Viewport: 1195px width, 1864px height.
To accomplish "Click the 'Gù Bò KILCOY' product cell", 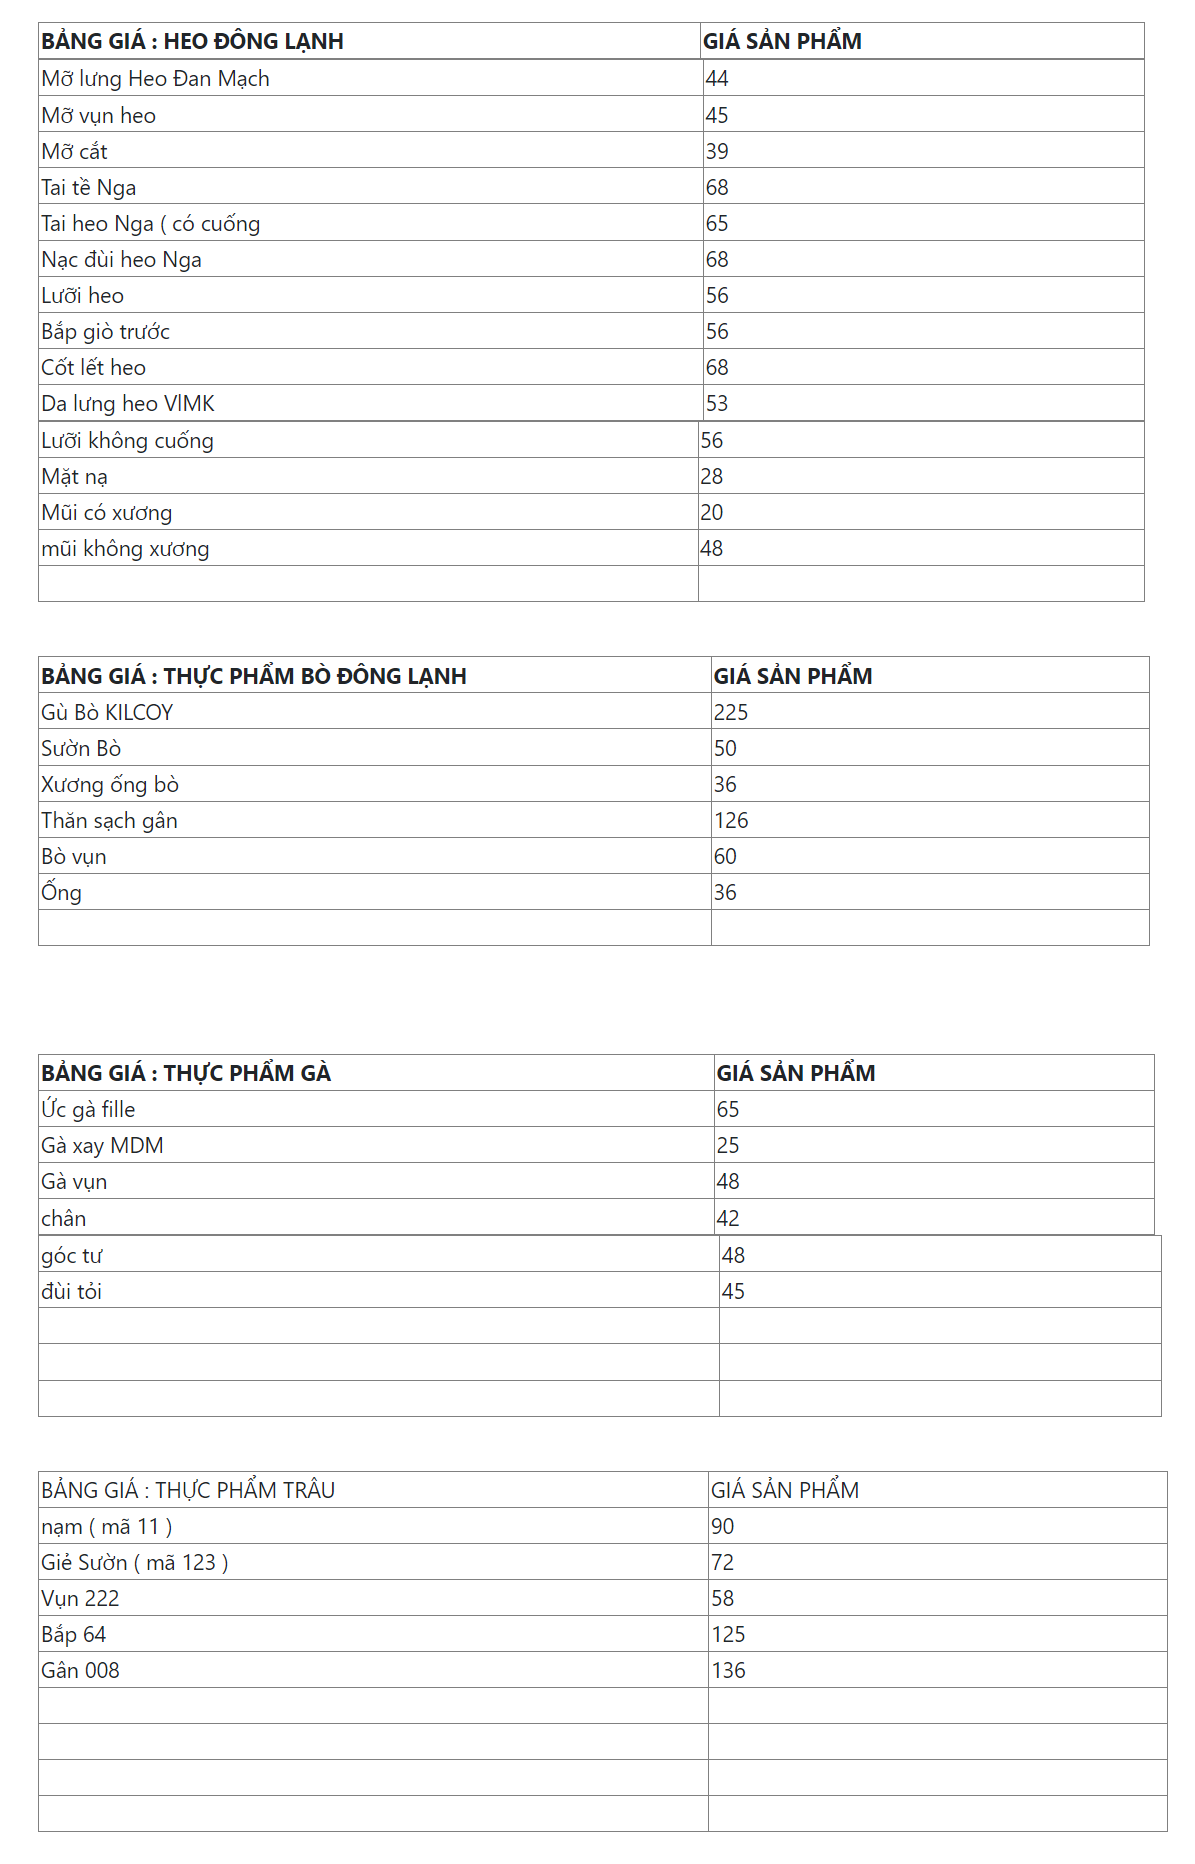I will coord(107,713).
